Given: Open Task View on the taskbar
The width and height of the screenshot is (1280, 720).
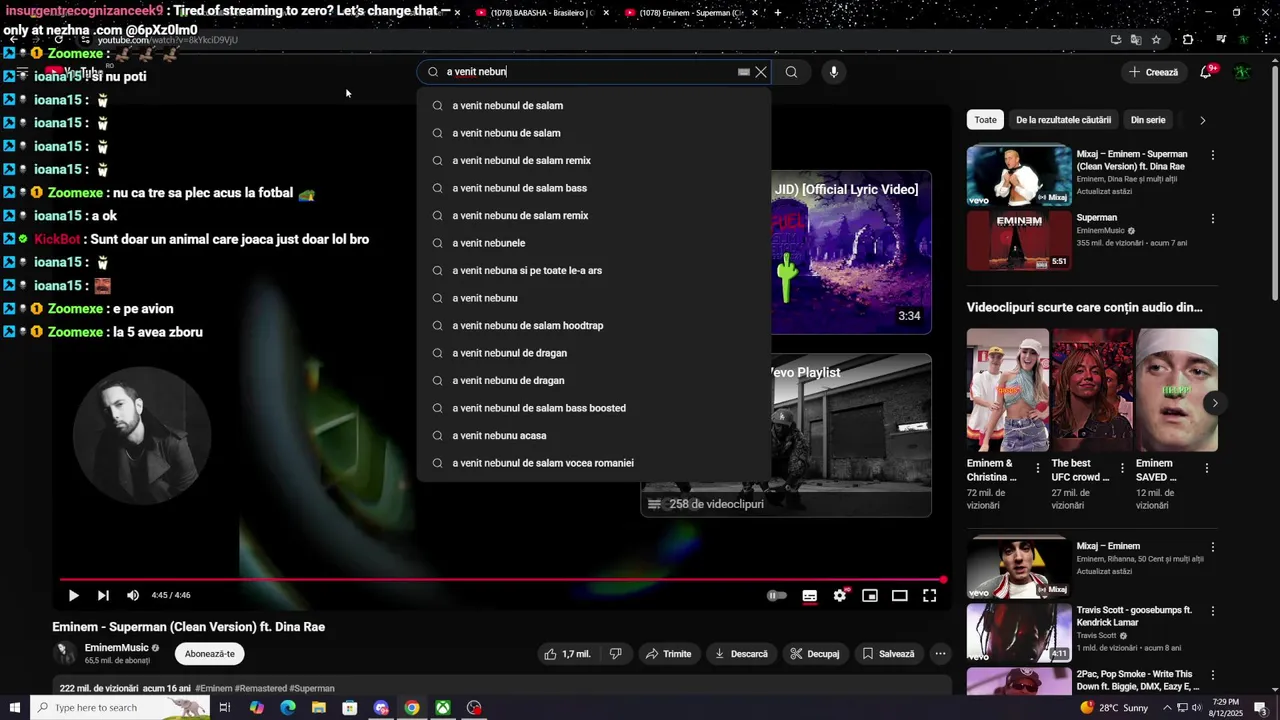Looking at the screenshot, I should 225,708.
